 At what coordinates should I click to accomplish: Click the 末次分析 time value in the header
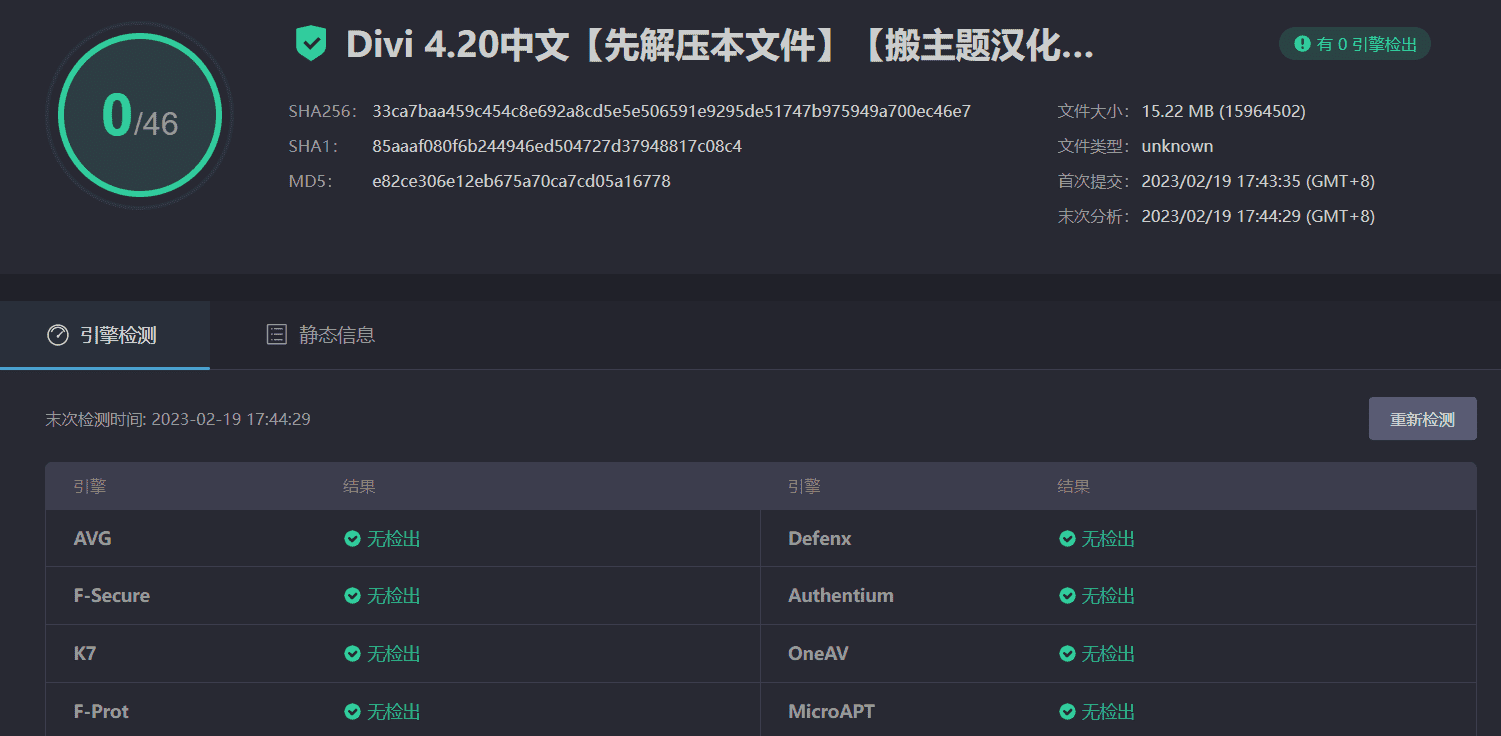coord(1258,216)
